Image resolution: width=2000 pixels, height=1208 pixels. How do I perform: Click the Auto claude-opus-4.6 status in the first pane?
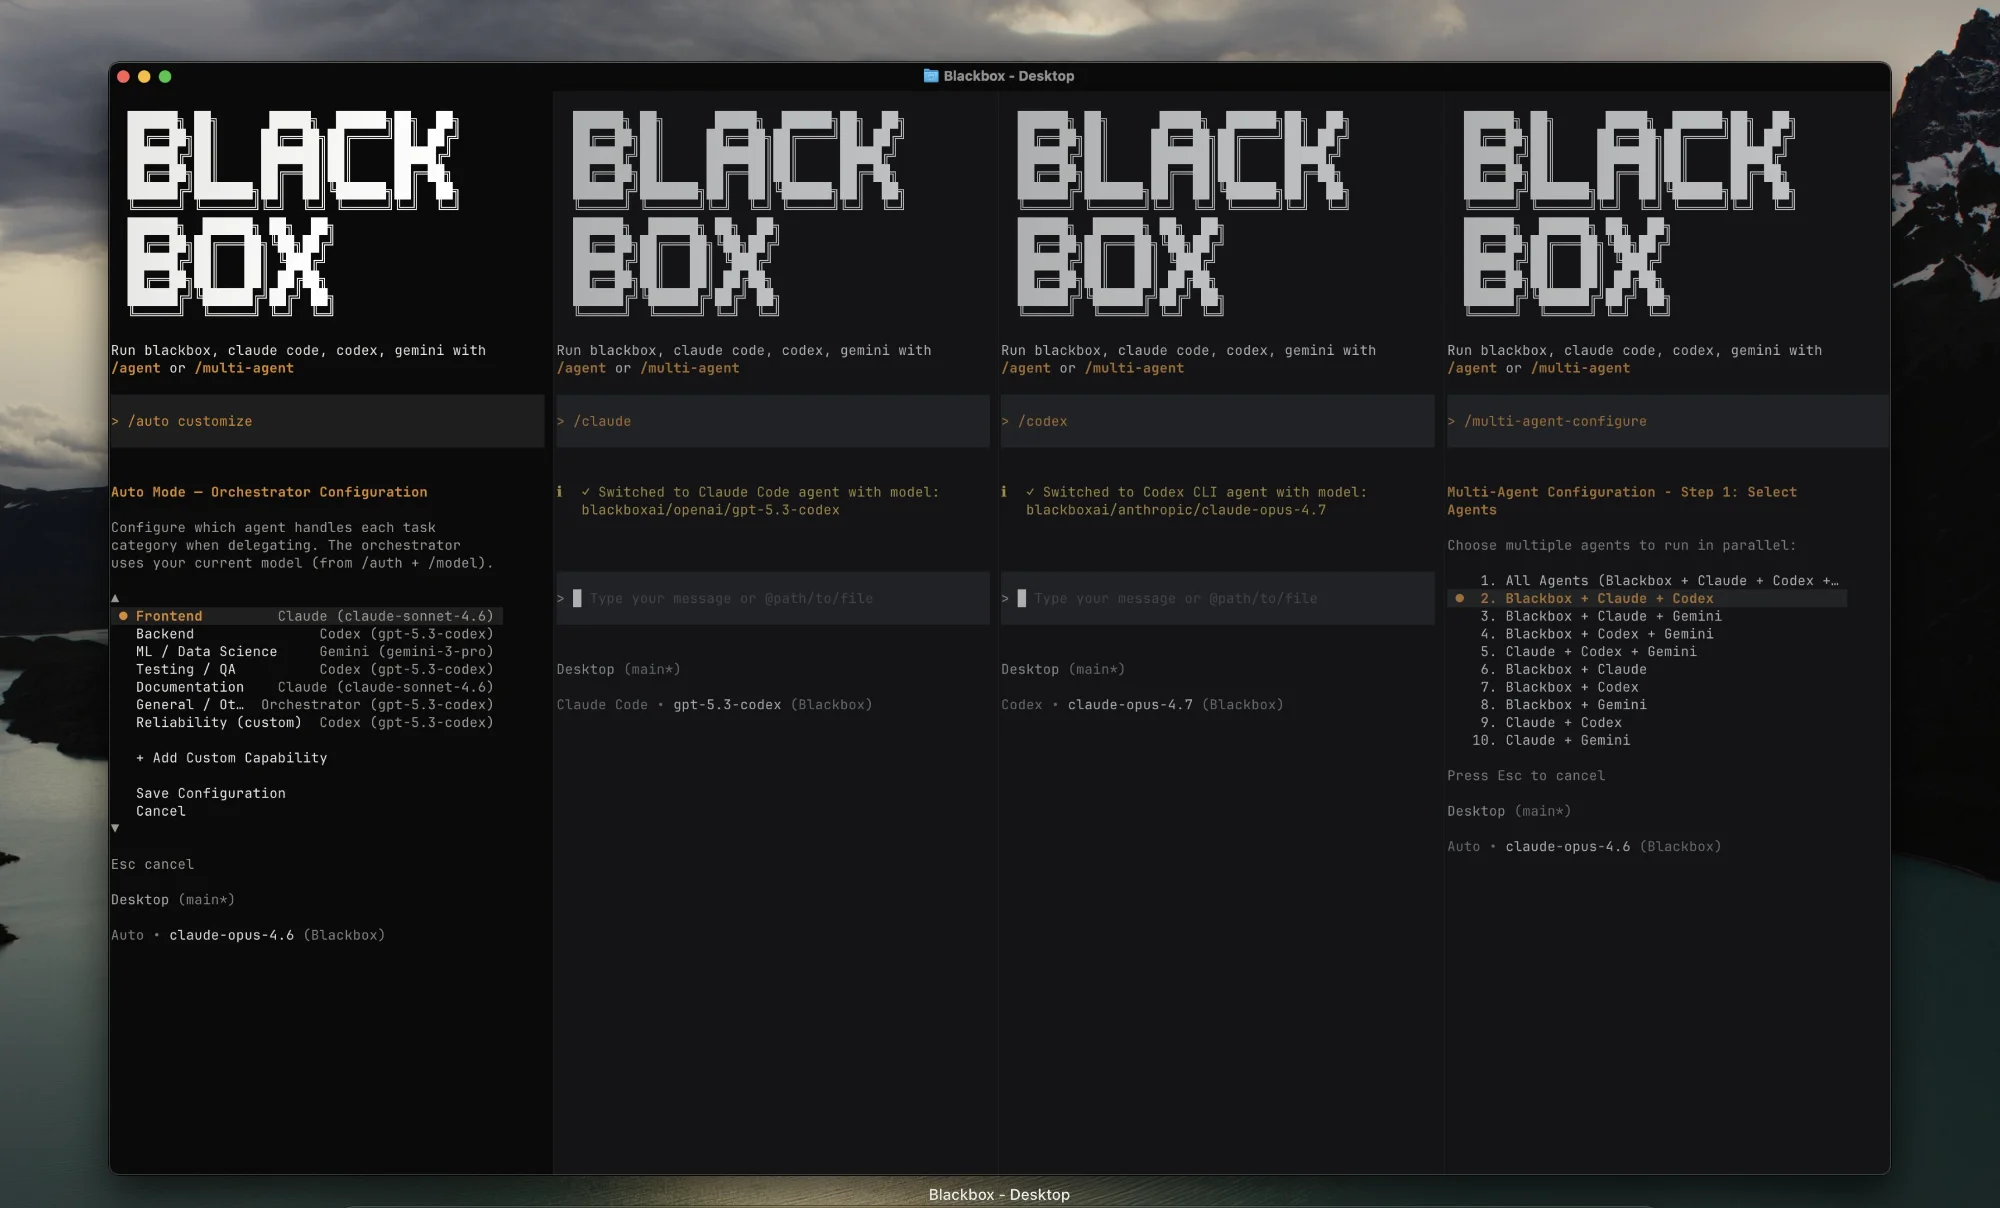click(247, 935)
